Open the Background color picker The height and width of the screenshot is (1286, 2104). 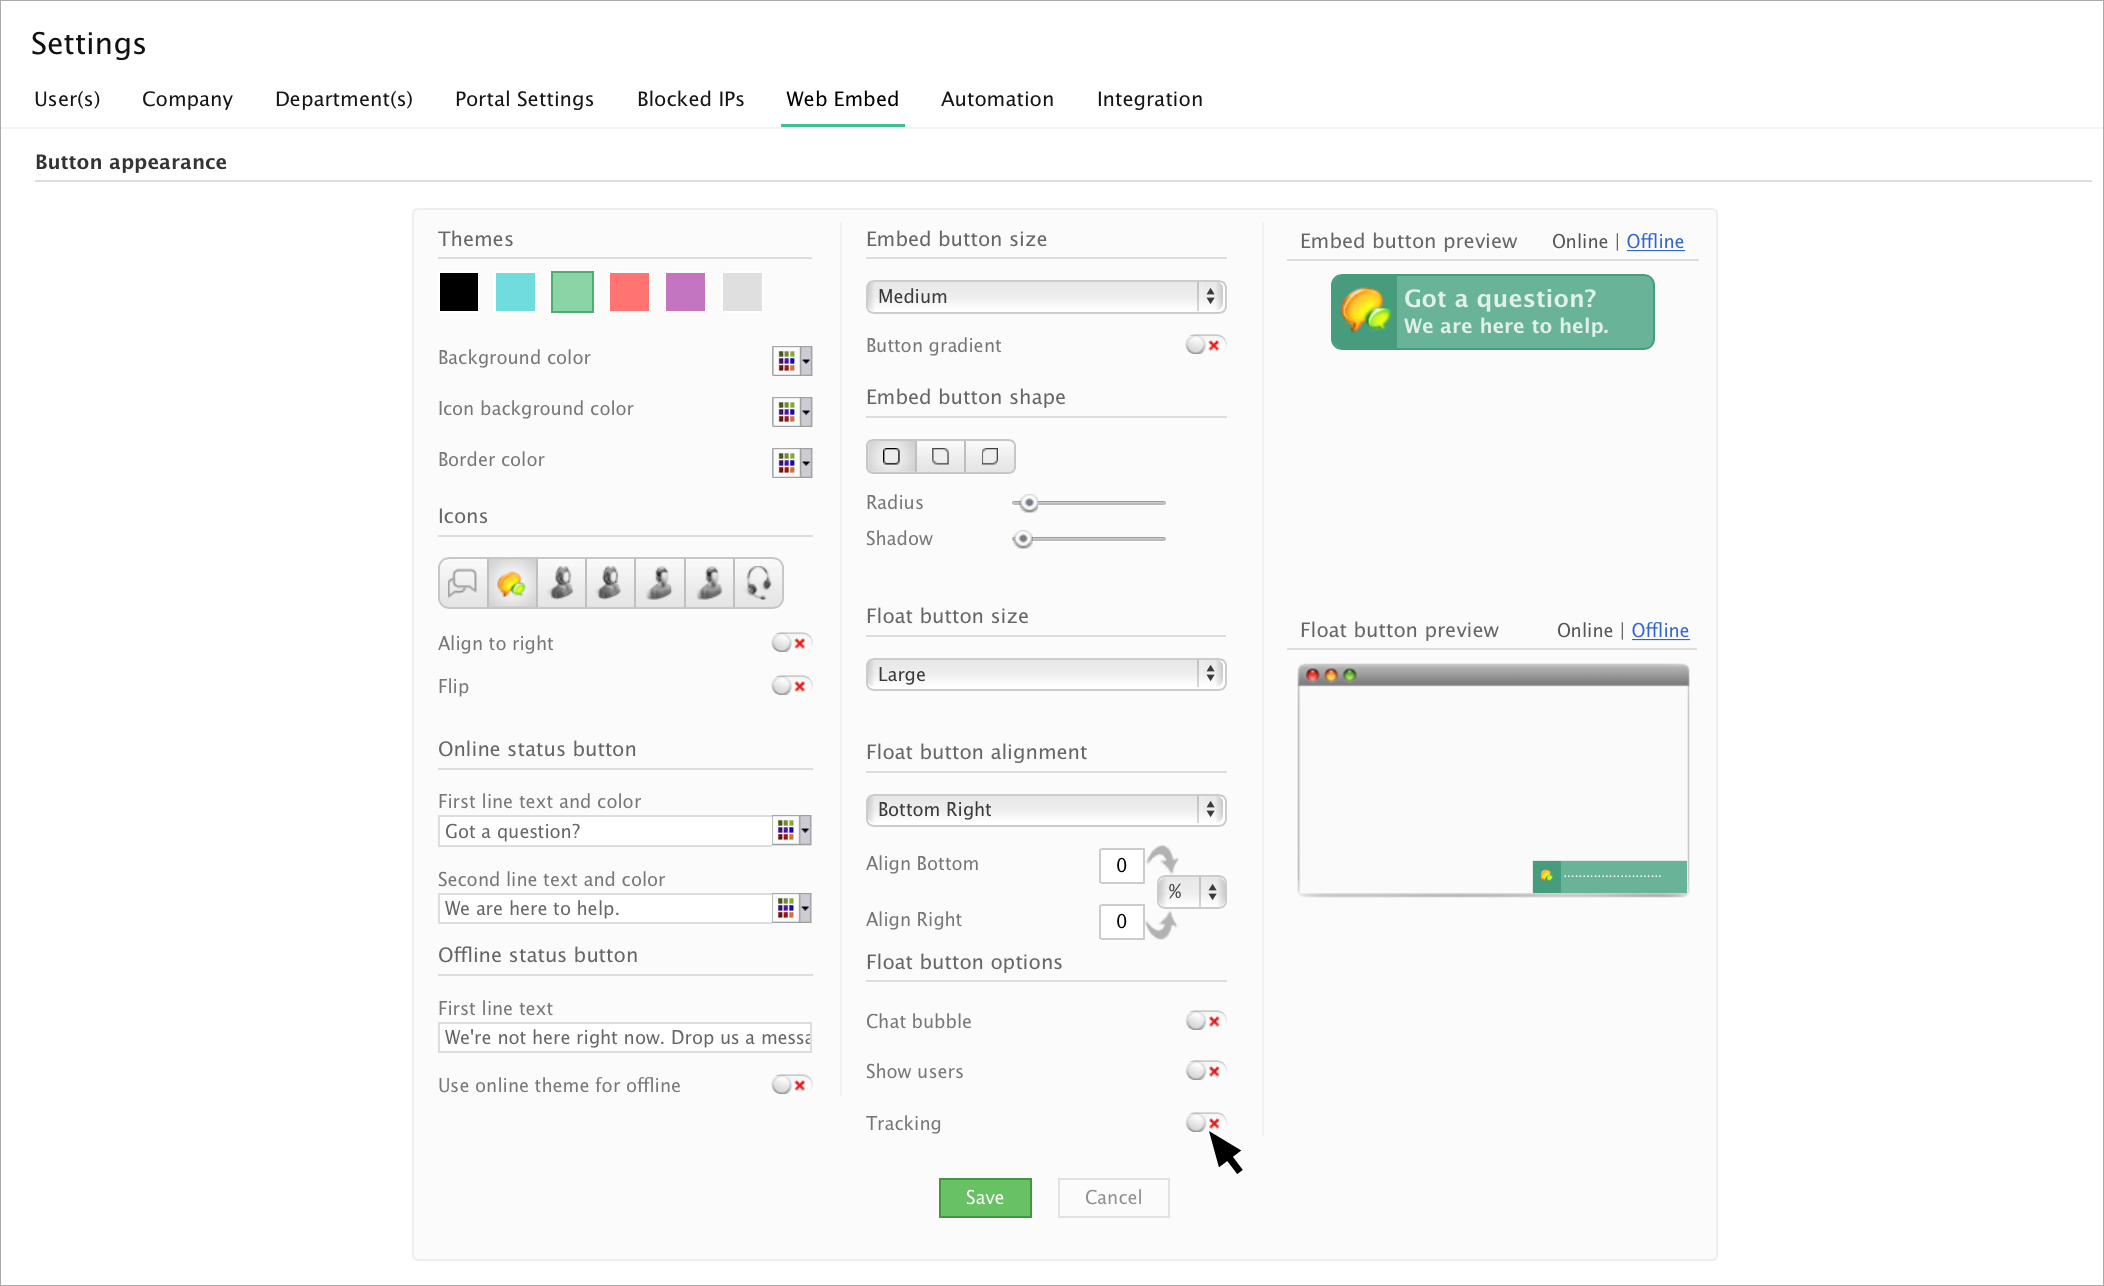pos(791,360)
